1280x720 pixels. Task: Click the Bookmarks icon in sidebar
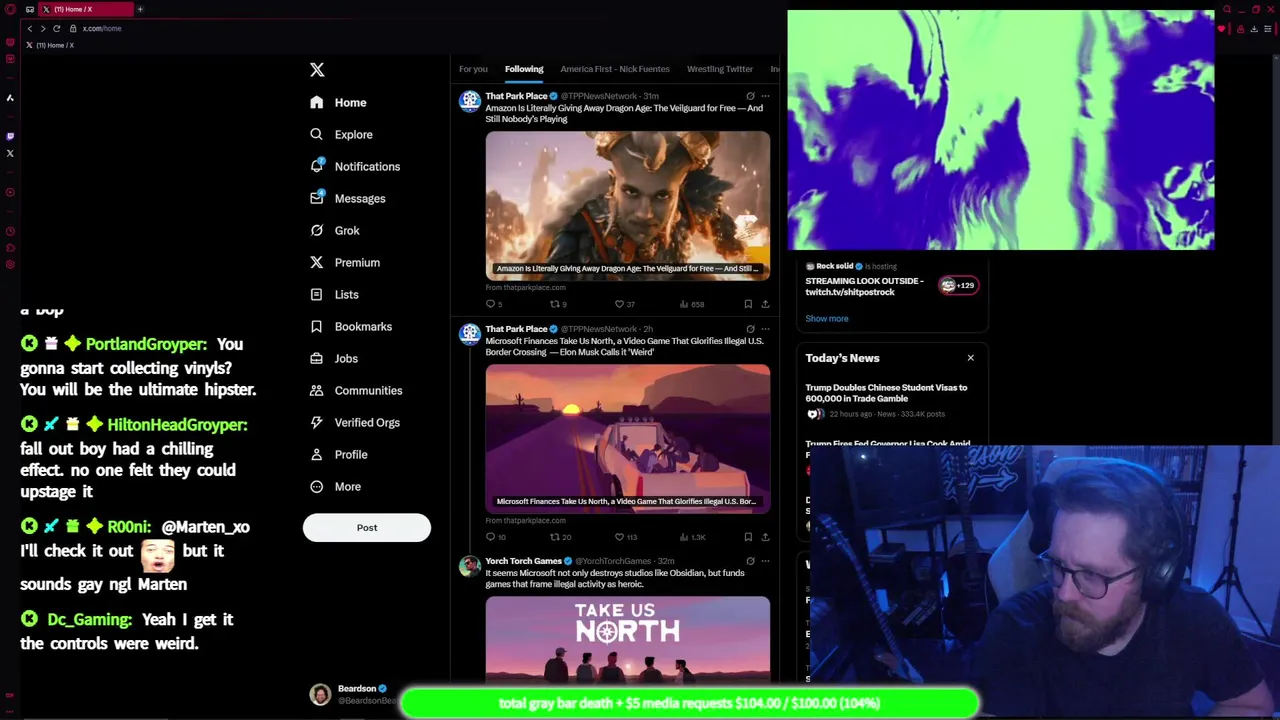317,326
